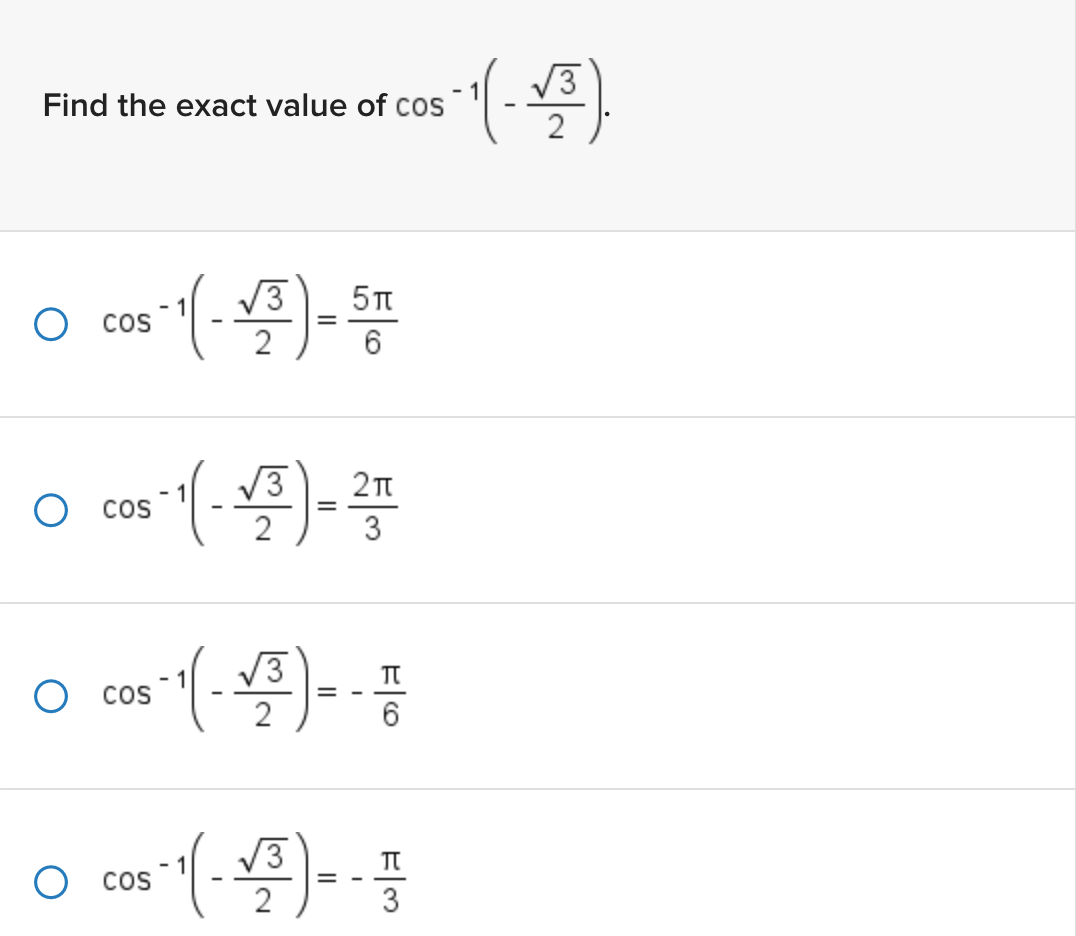The width and height of the screenshot is (1076, 936).
Task: Select the radio button for answer 2π/3
Action: [x=53, y=510]
